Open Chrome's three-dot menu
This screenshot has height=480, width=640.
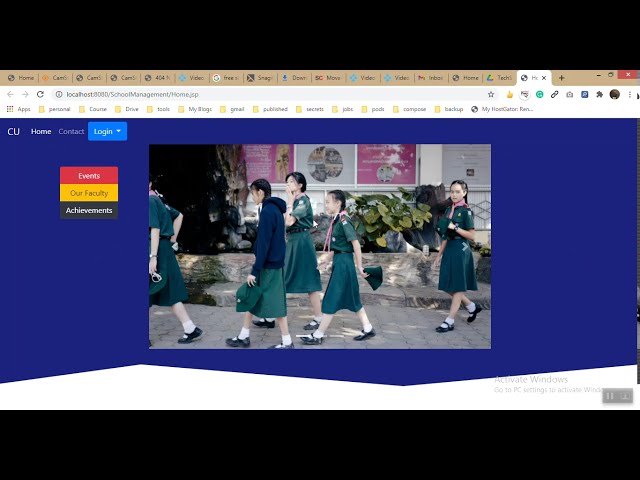pyautogui.click(x=630, y=94)
